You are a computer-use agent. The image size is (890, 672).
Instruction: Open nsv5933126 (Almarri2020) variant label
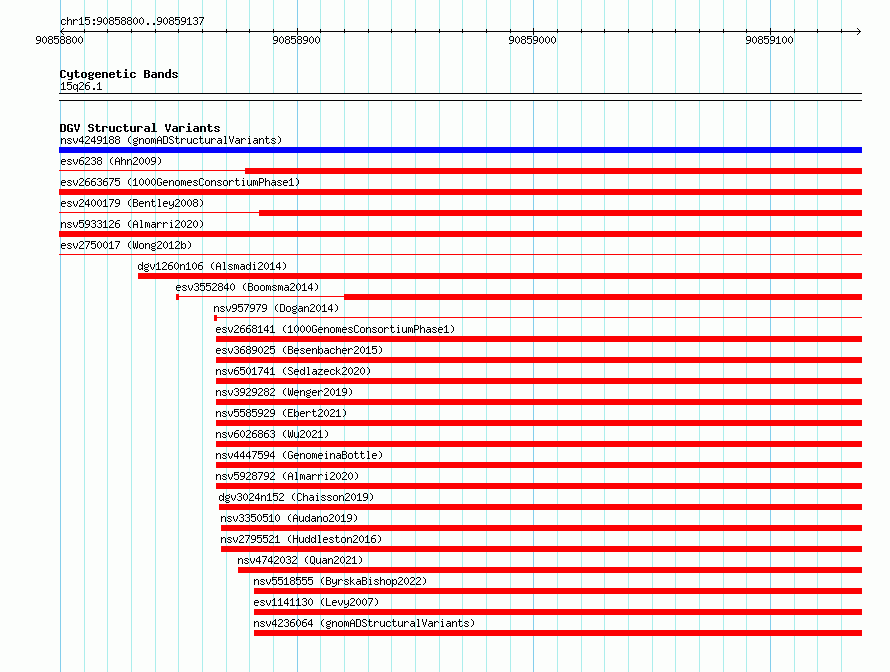pos(132,224)
